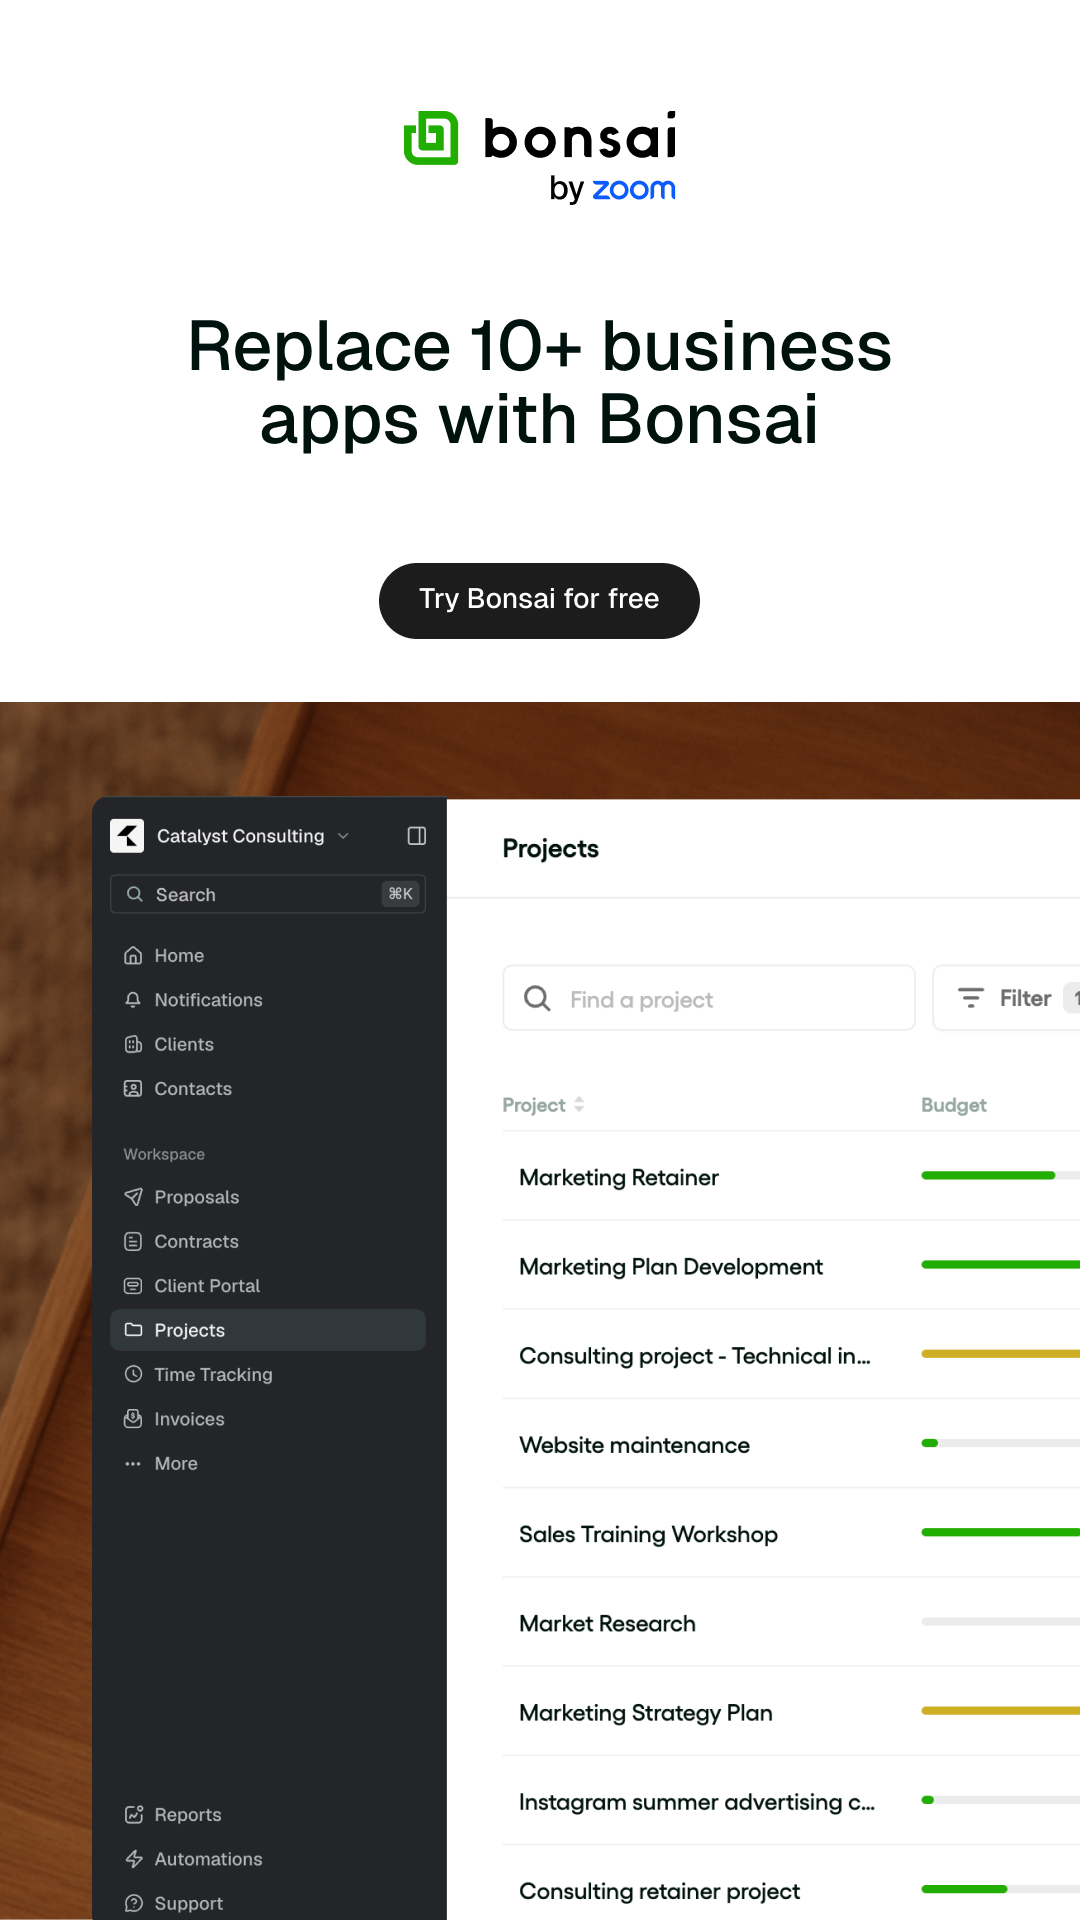Click the Home house icon
The width and height of the screenshot is (1080, 1920).
click(133, 956)
